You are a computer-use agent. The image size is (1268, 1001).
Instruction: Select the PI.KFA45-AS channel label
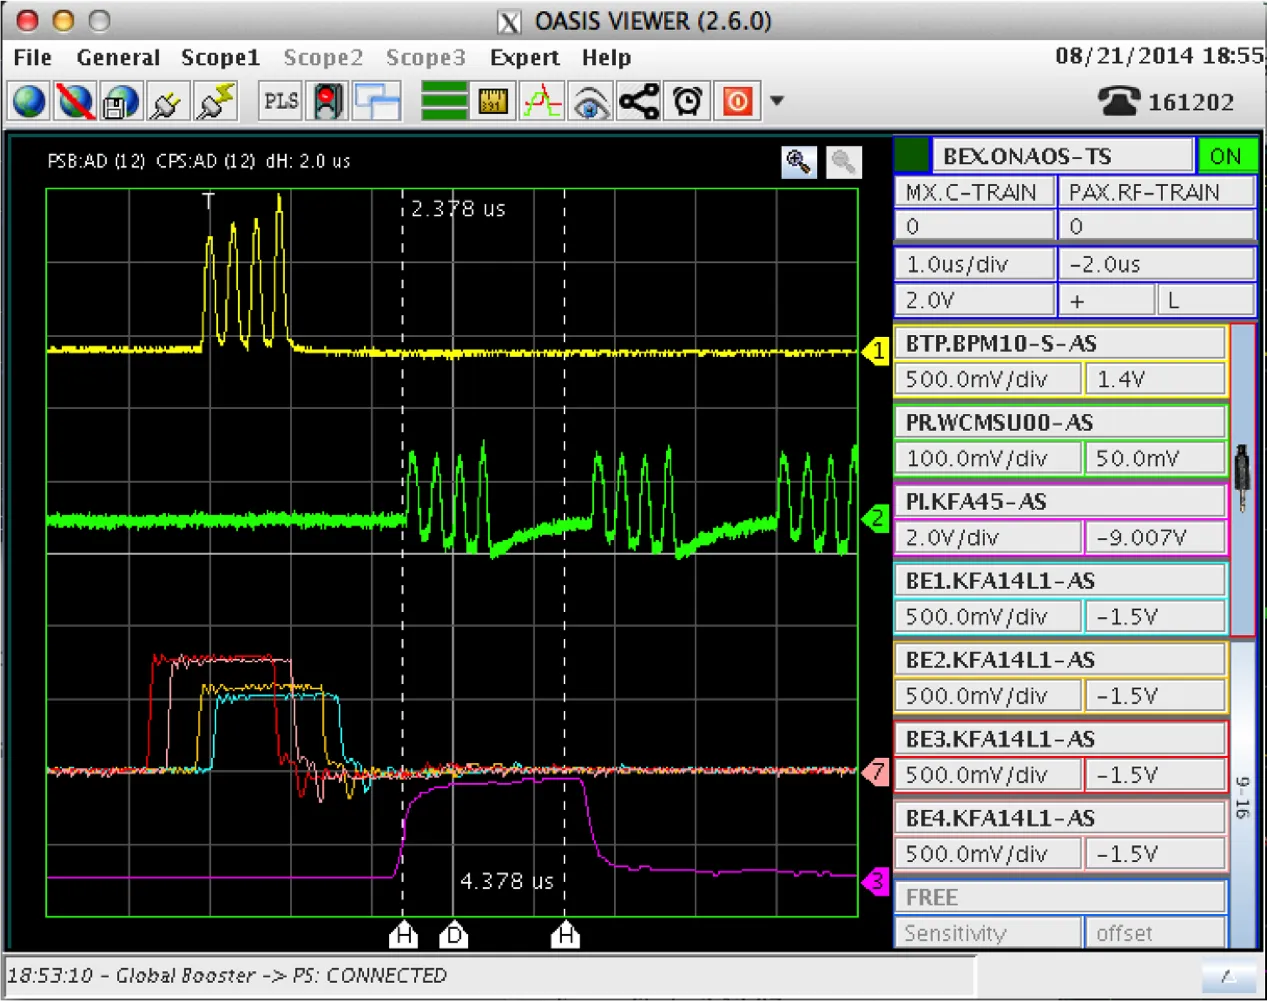[1060, 501]
